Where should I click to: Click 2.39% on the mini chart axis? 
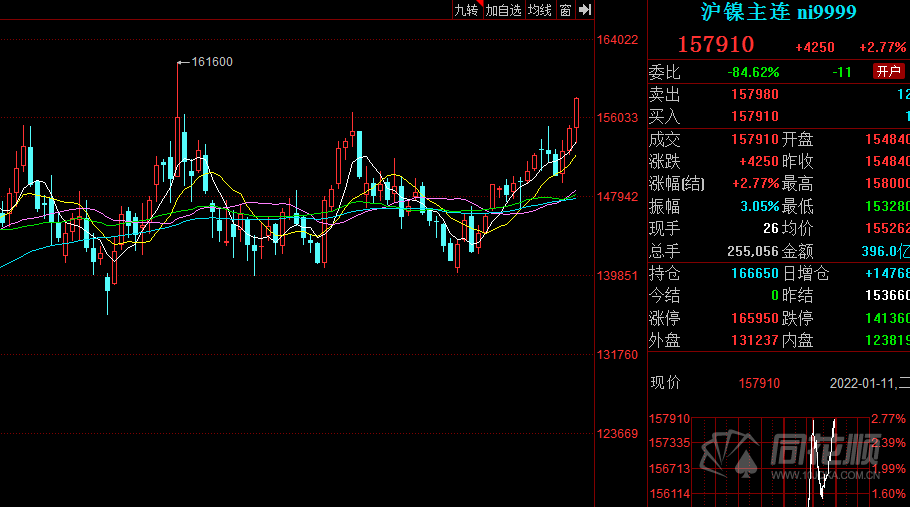pyautogui.click(x=889, y=443)
